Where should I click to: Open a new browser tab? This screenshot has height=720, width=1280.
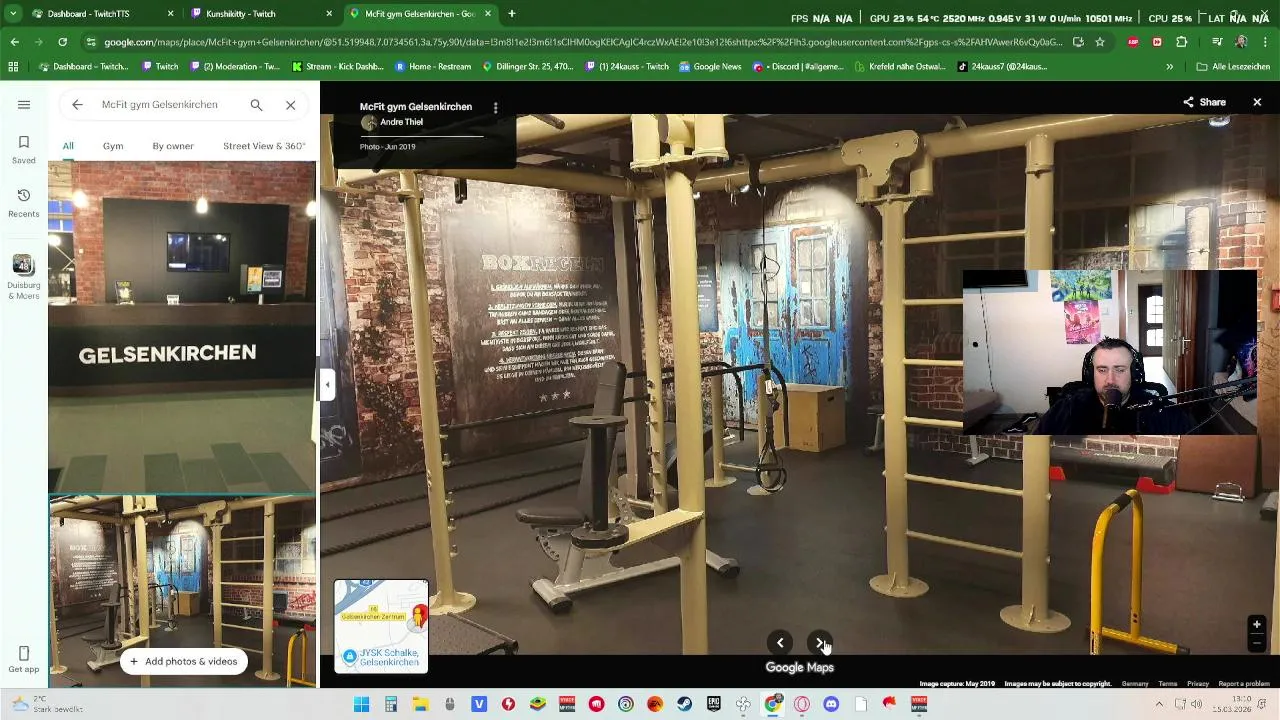click(x=512, y=14)
